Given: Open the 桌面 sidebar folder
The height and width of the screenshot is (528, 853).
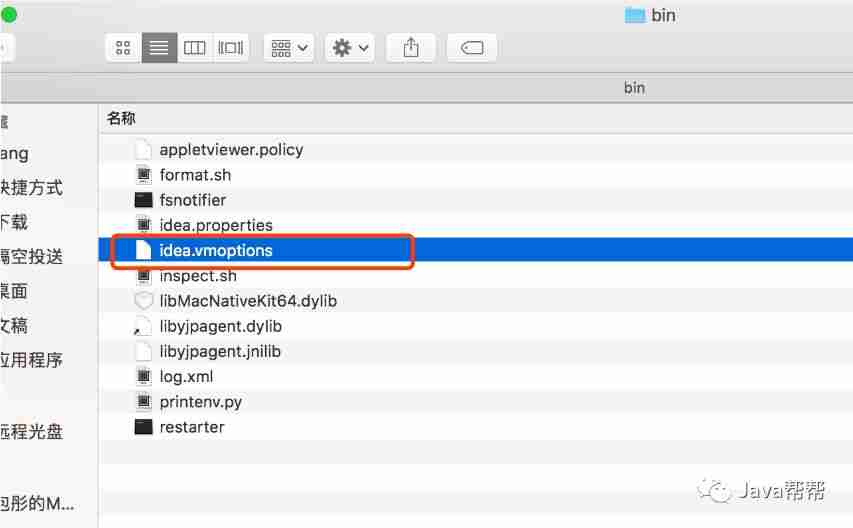Looking at the screenshot, I should coord(14,291).
